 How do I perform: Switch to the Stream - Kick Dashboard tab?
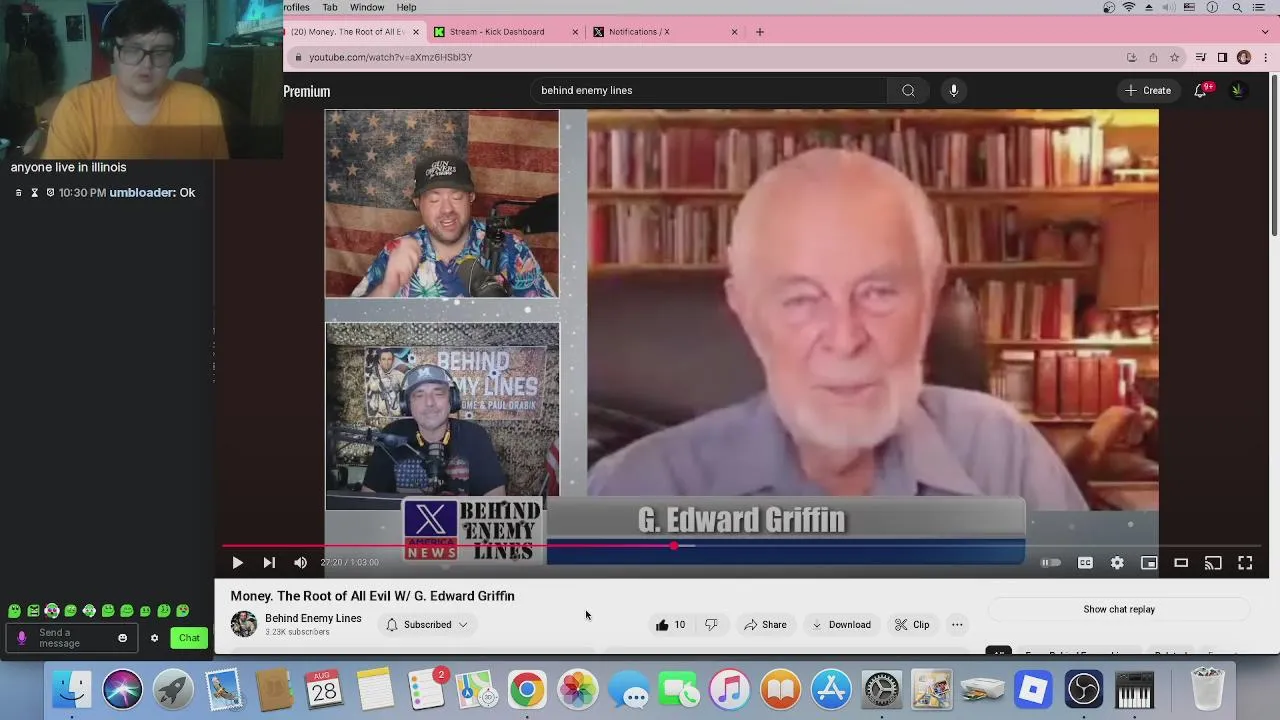pos(506,32)
